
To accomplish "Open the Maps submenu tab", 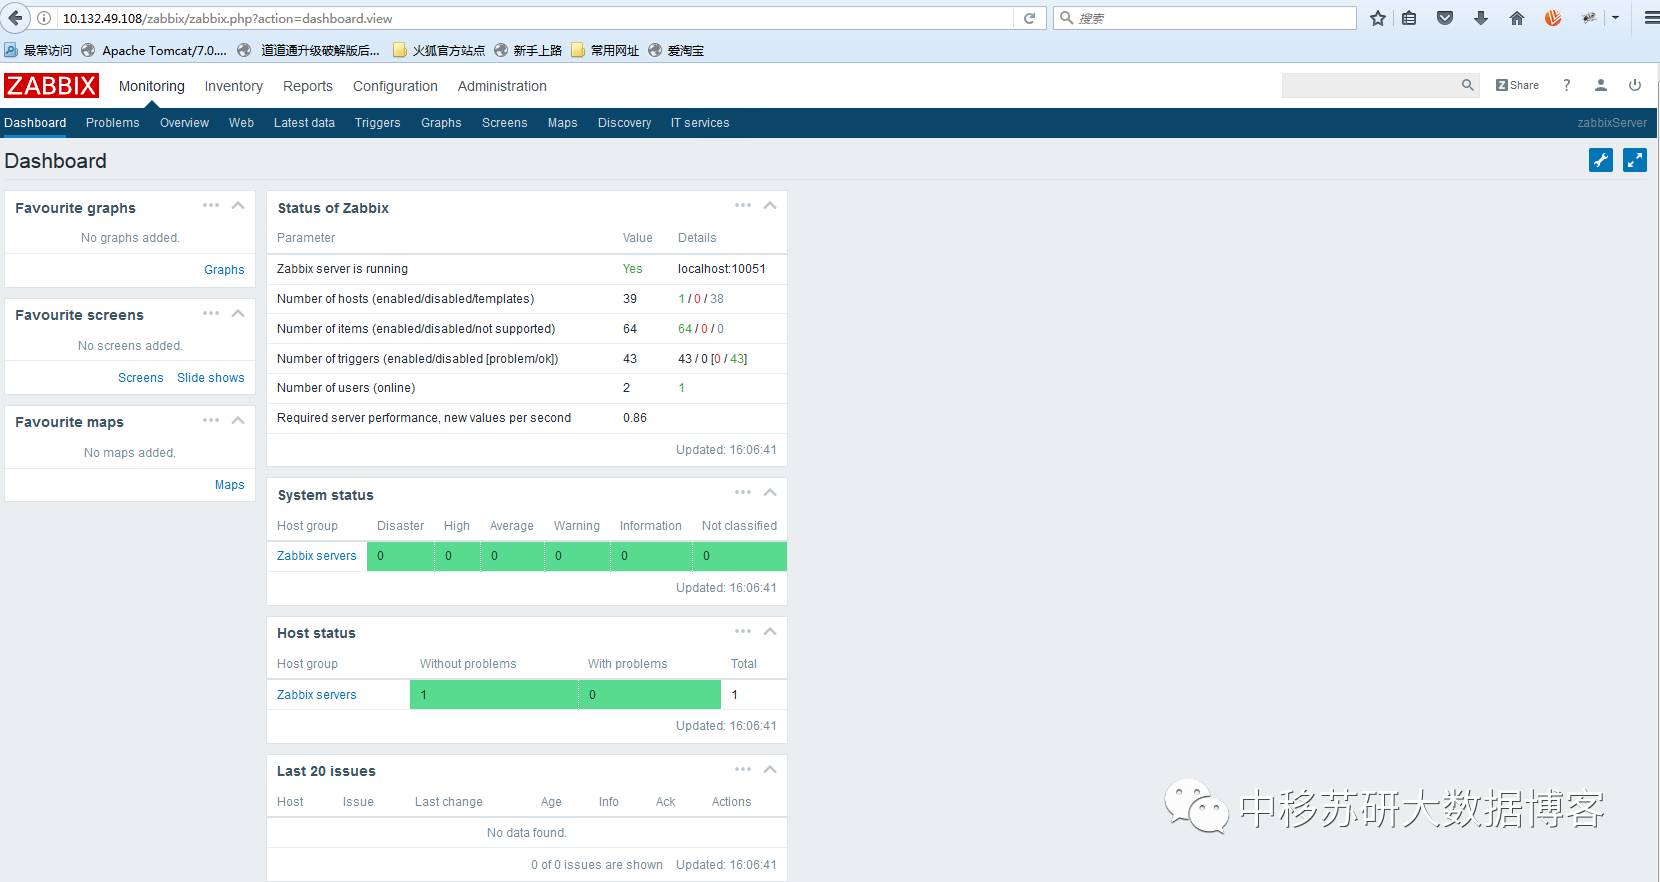I will [563, 123].
